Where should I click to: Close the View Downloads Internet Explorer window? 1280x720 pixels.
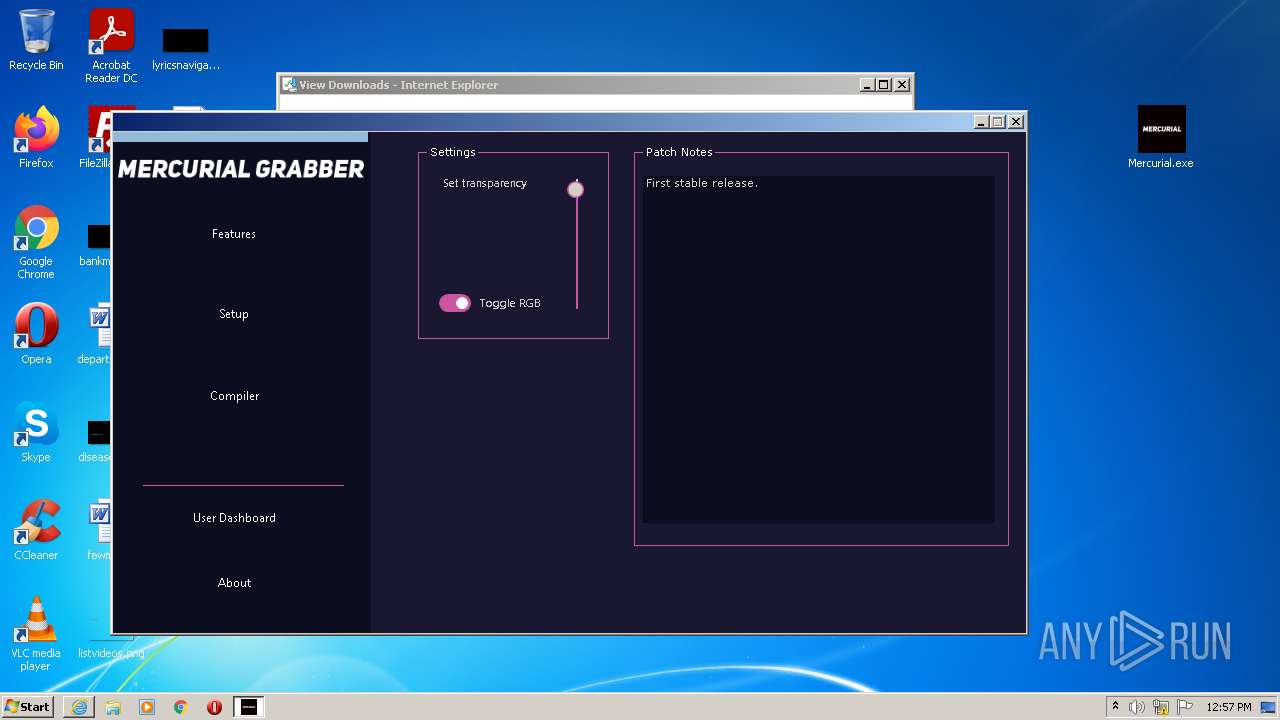(x=901, y=85)
